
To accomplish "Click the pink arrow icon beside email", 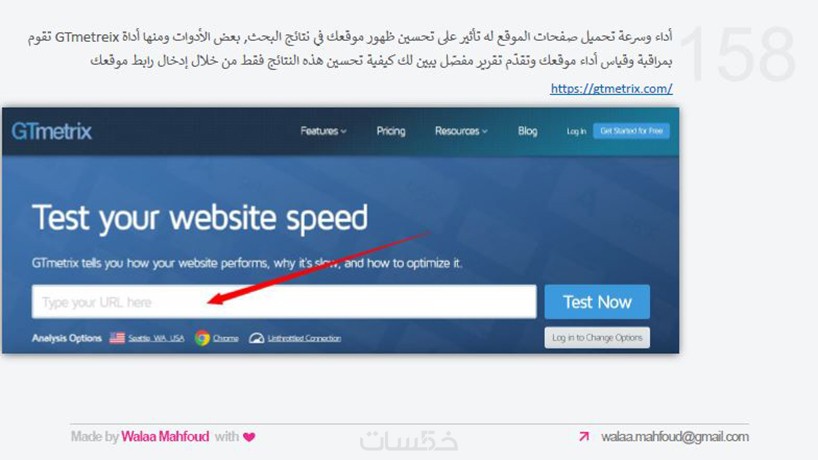I will point(584,436).
